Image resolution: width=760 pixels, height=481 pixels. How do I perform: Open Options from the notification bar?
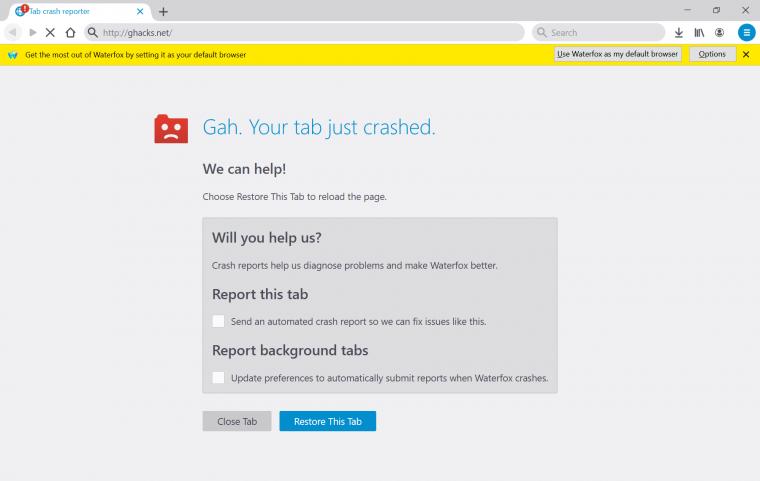[x=712, y=54]
